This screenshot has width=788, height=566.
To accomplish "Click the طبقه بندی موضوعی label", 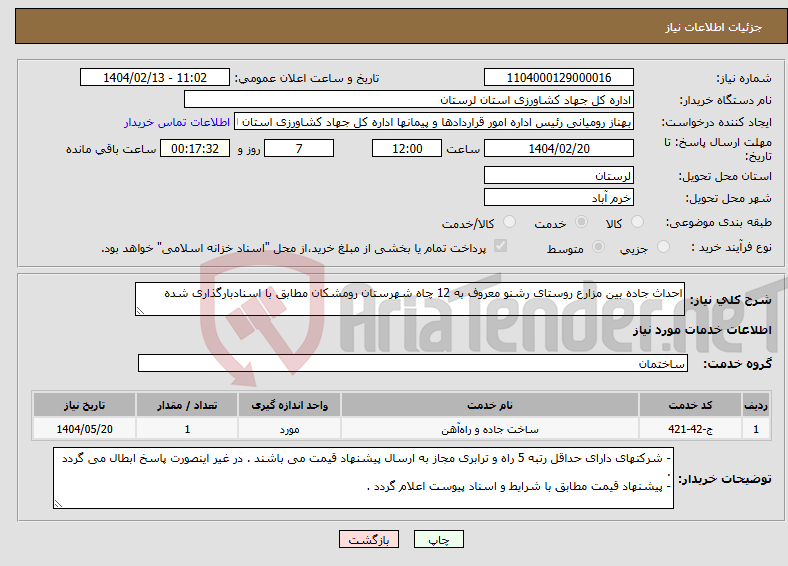I will 719,222.
